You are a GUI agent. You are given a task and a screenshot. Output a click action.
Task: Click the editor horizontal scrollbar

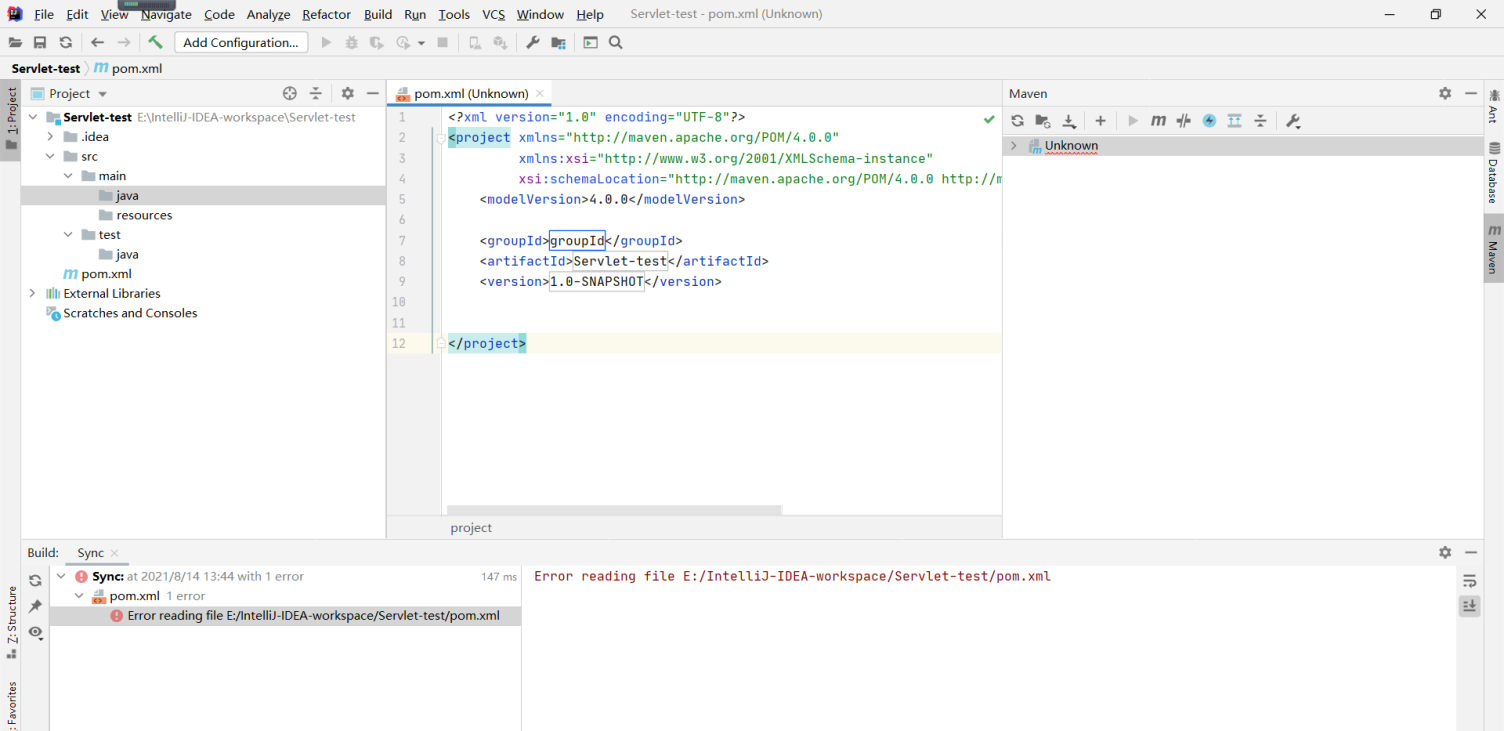(614, 510)
